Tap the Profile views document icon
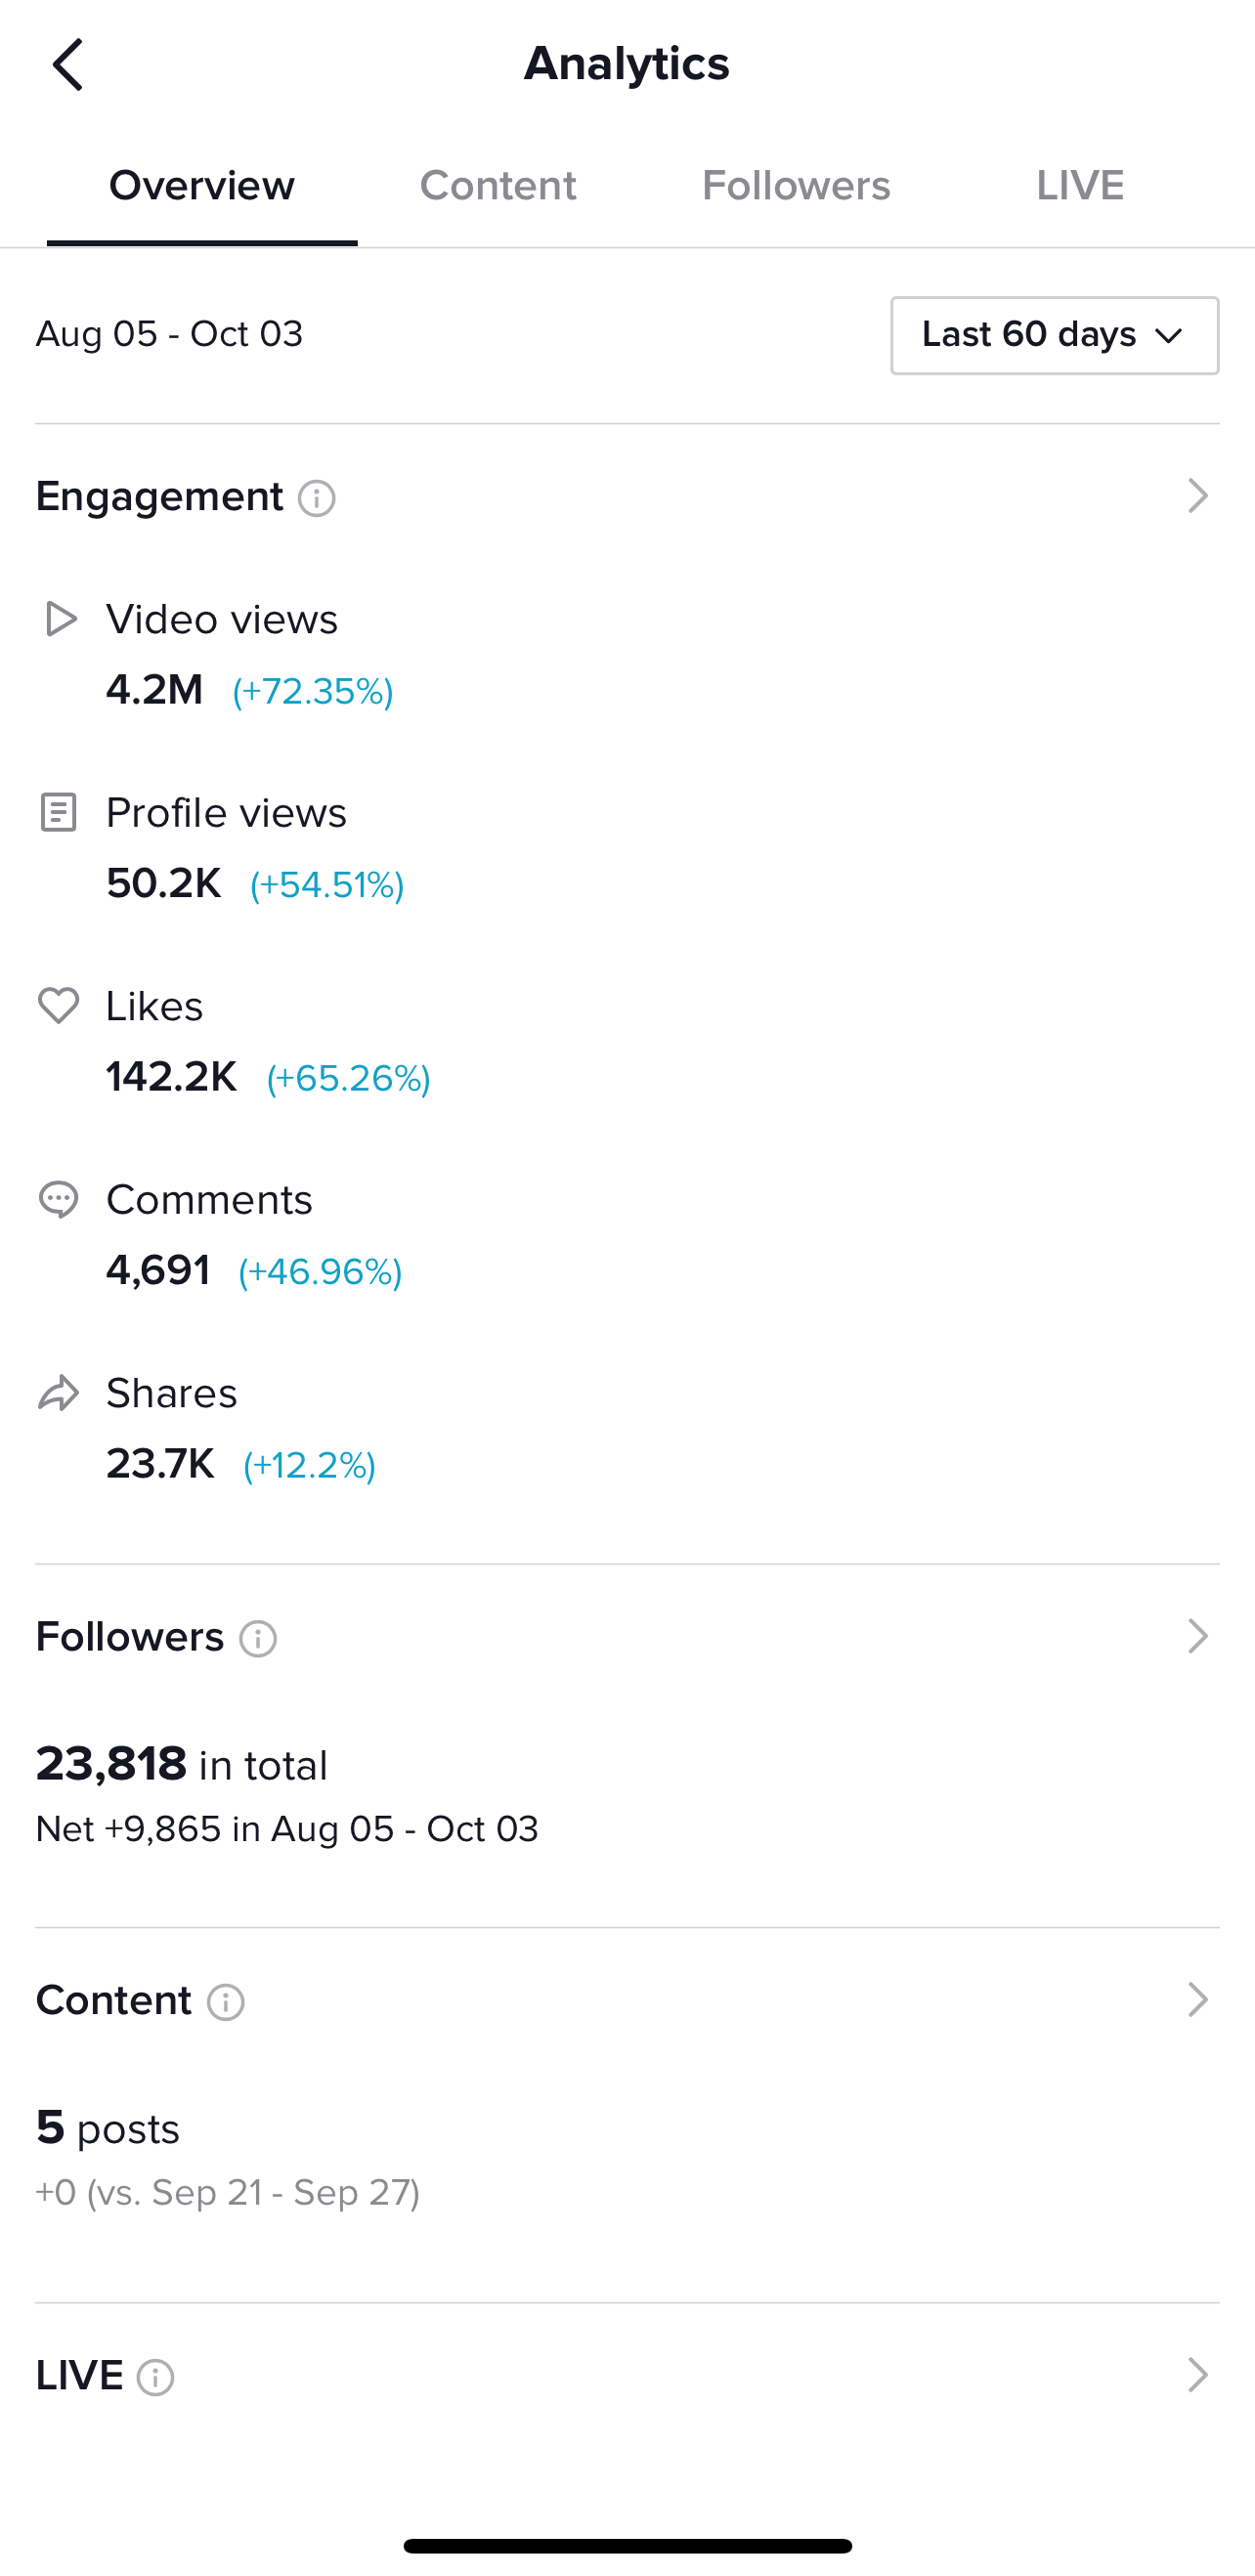Image resolution: width=1255 pixels, height=2576 pixels. [x=58, y=812]
